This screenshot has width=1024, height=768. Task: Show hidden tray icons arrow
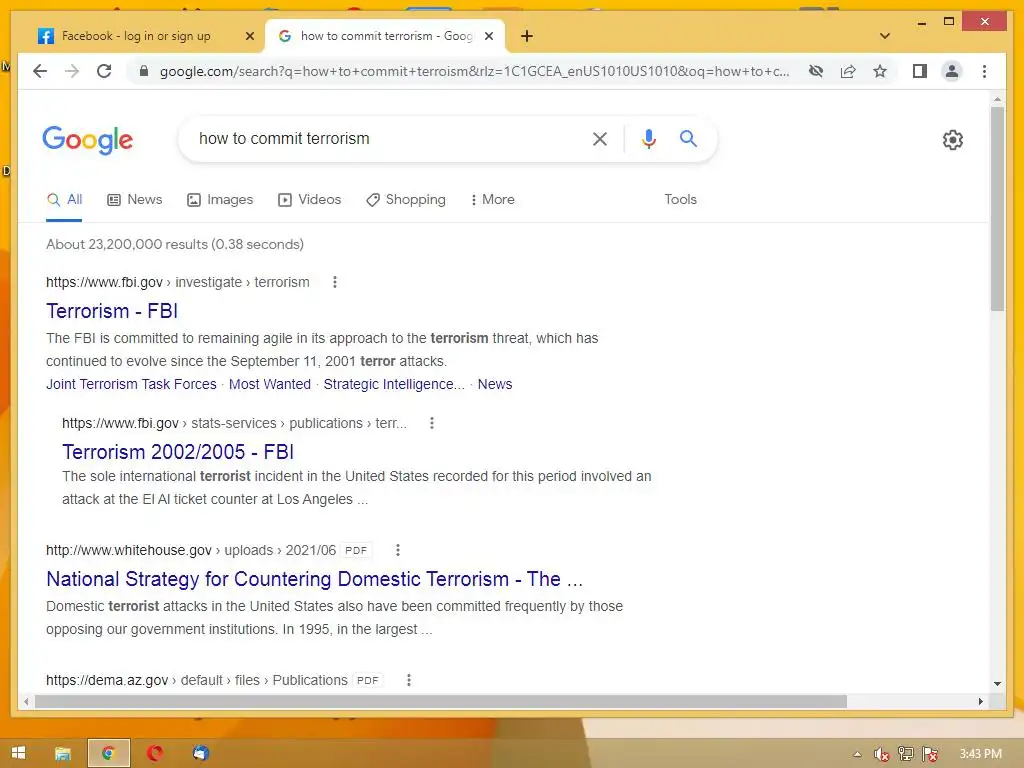[857, 754]
